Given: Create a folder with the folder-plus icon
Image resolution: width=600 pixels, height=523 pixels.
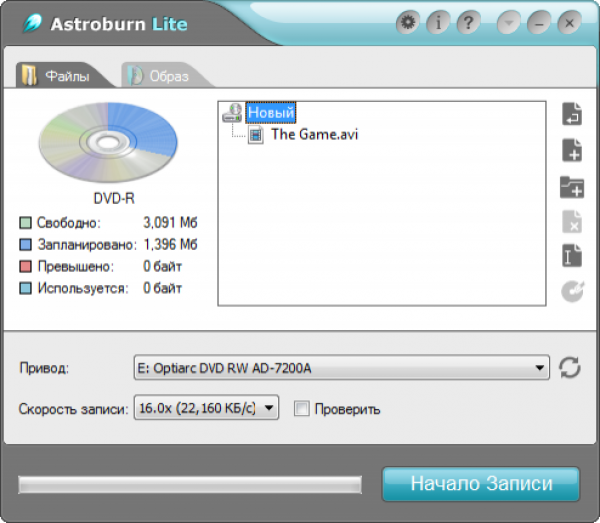Looking at the screenshot, I should coord(572,187).
